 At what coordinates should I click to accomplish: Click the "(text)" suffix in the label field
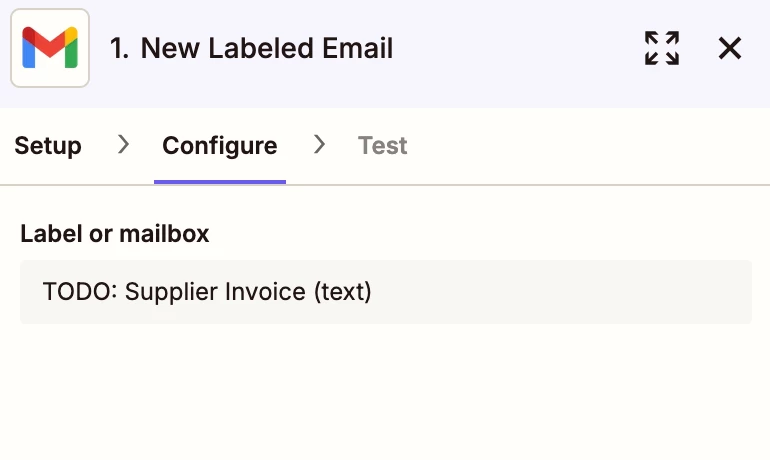343,292
